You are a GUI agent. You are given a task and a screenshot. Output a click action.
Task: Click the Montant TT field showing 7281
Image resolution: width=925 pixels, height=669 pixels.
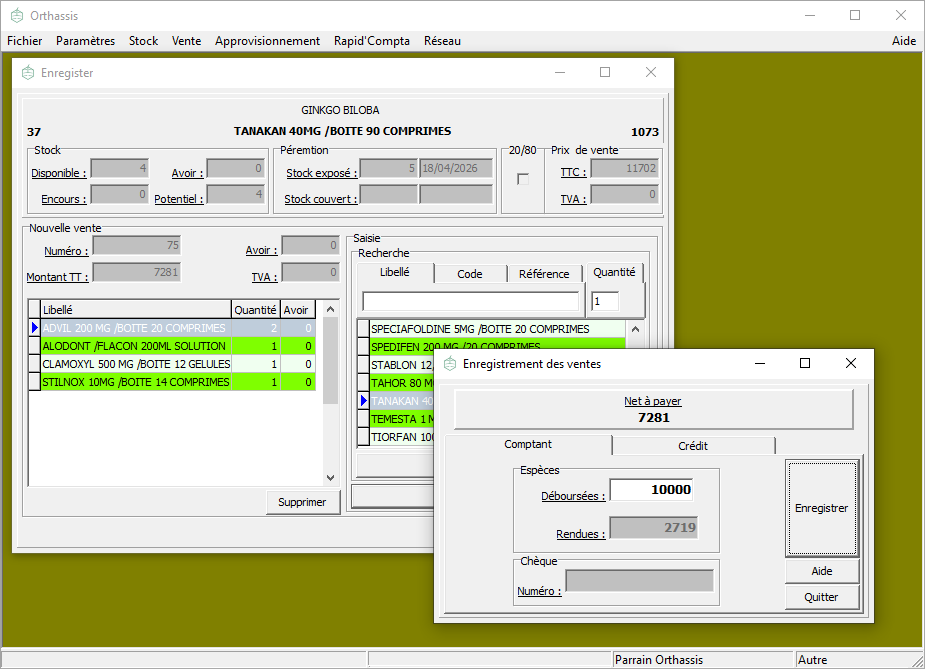[137, 272]
